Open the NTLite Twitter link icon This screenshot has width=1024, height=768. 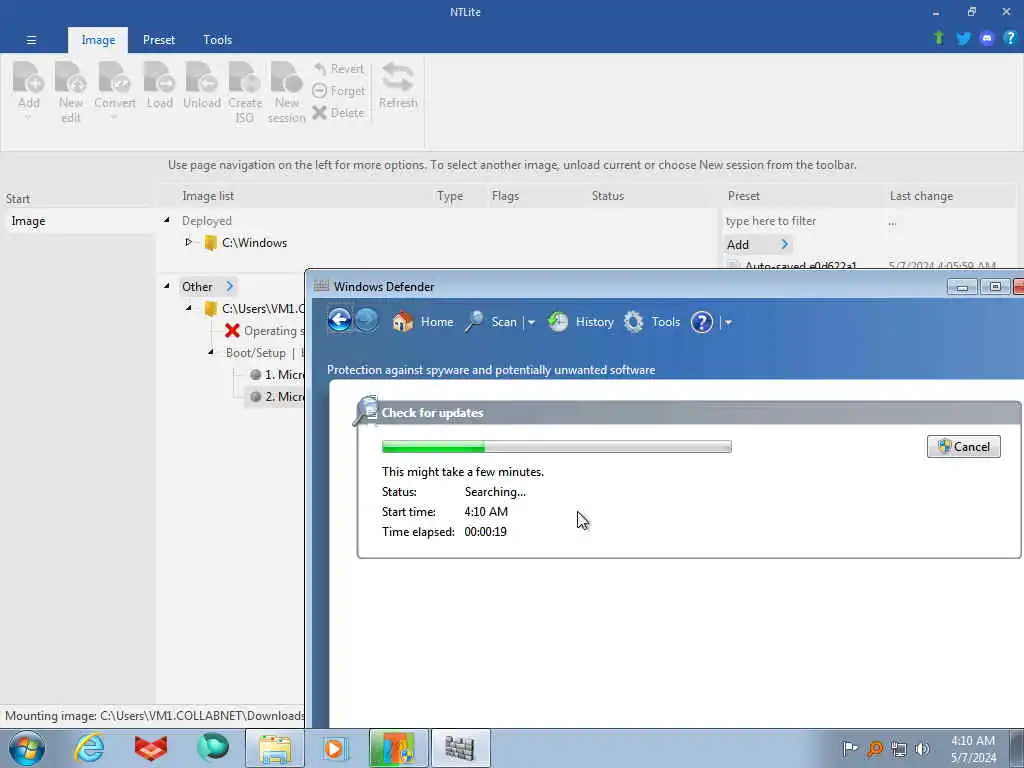point(963,39)
